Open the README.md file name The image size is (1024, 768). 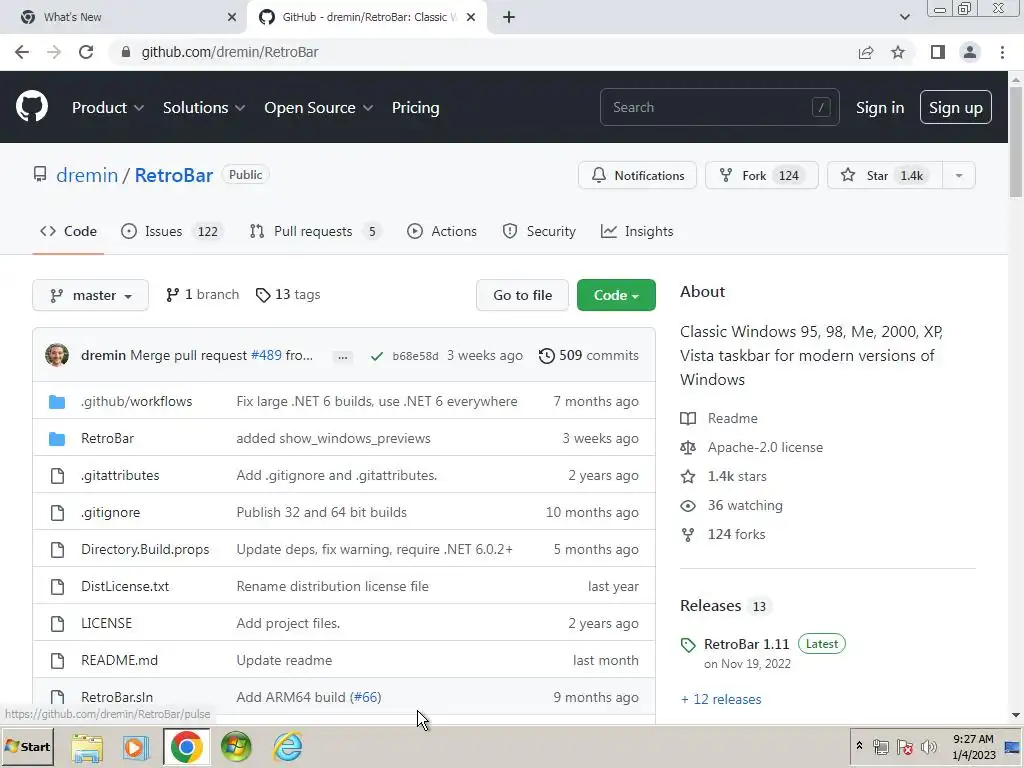pos(120,661)
